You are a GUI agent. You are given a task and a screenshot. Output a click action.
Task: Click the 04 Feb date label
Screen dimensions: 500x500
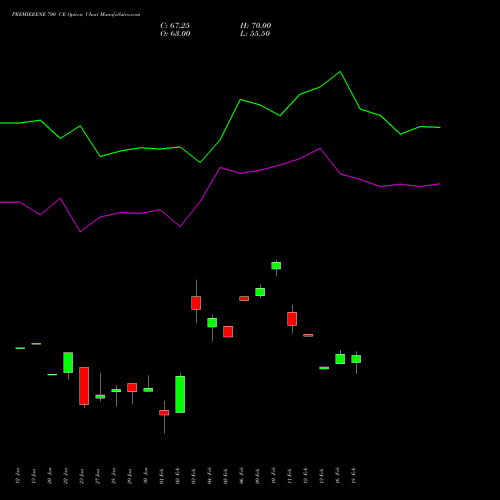pyautogui.click(x=210, y=476)
